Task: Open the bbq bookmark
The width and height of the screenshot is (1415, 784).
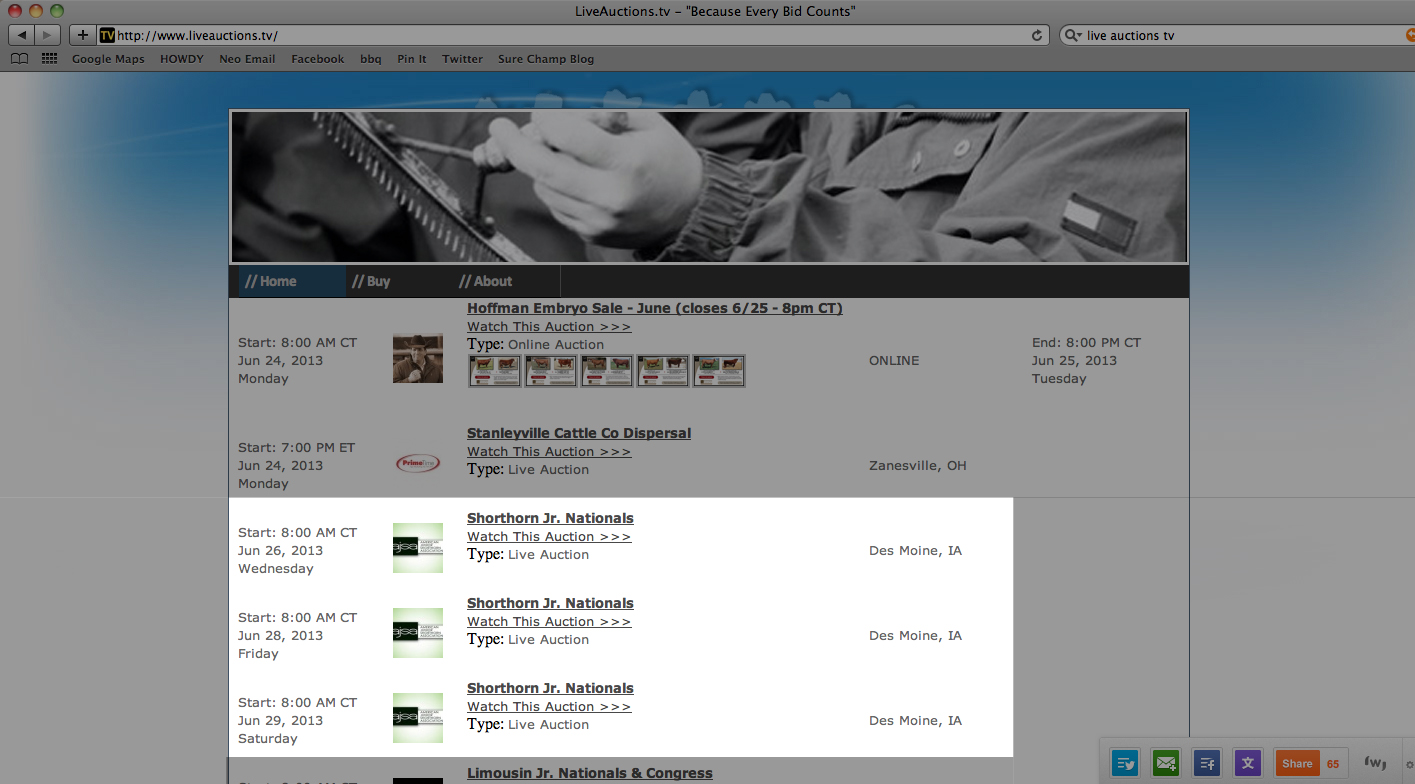Action: point(371,59)
